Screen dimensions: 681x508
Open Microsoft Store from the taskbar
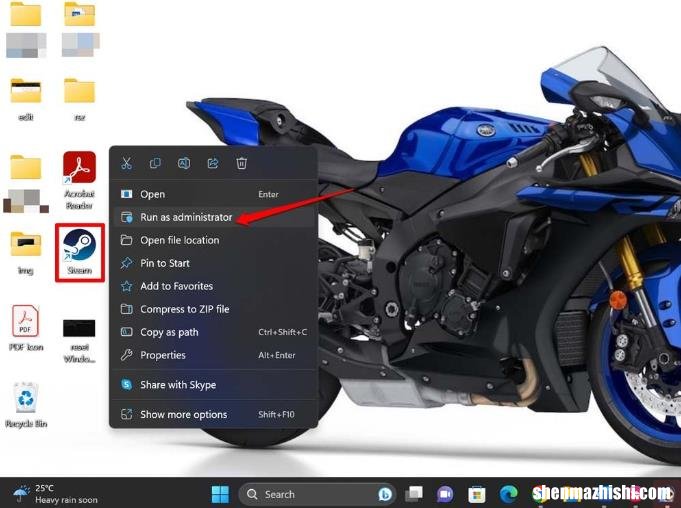point(476,494)
